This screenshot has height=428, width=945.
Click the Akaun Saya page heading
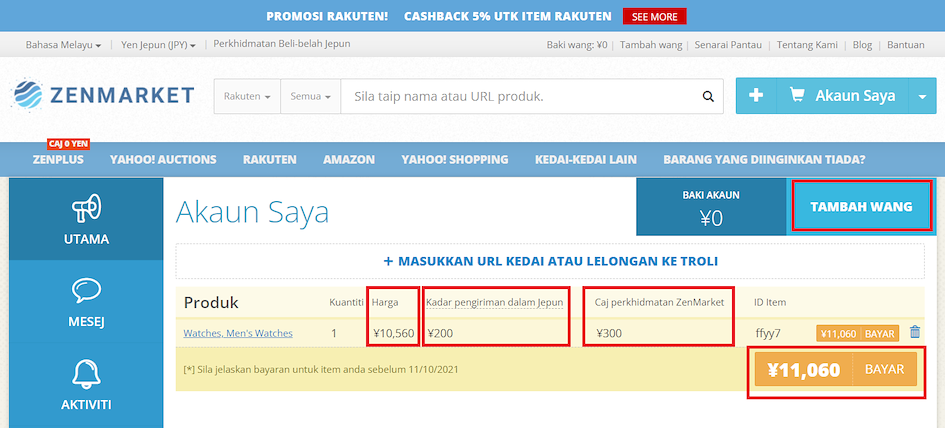[252, 213]
